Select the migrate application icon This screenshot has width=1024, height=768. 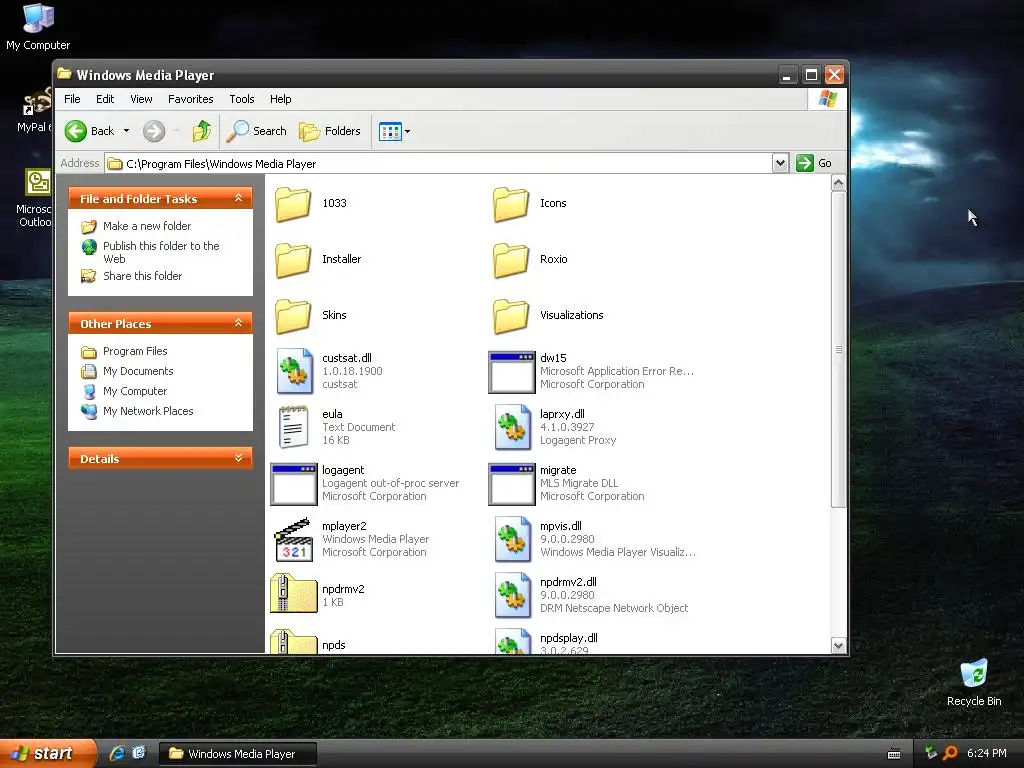[512, 485]
